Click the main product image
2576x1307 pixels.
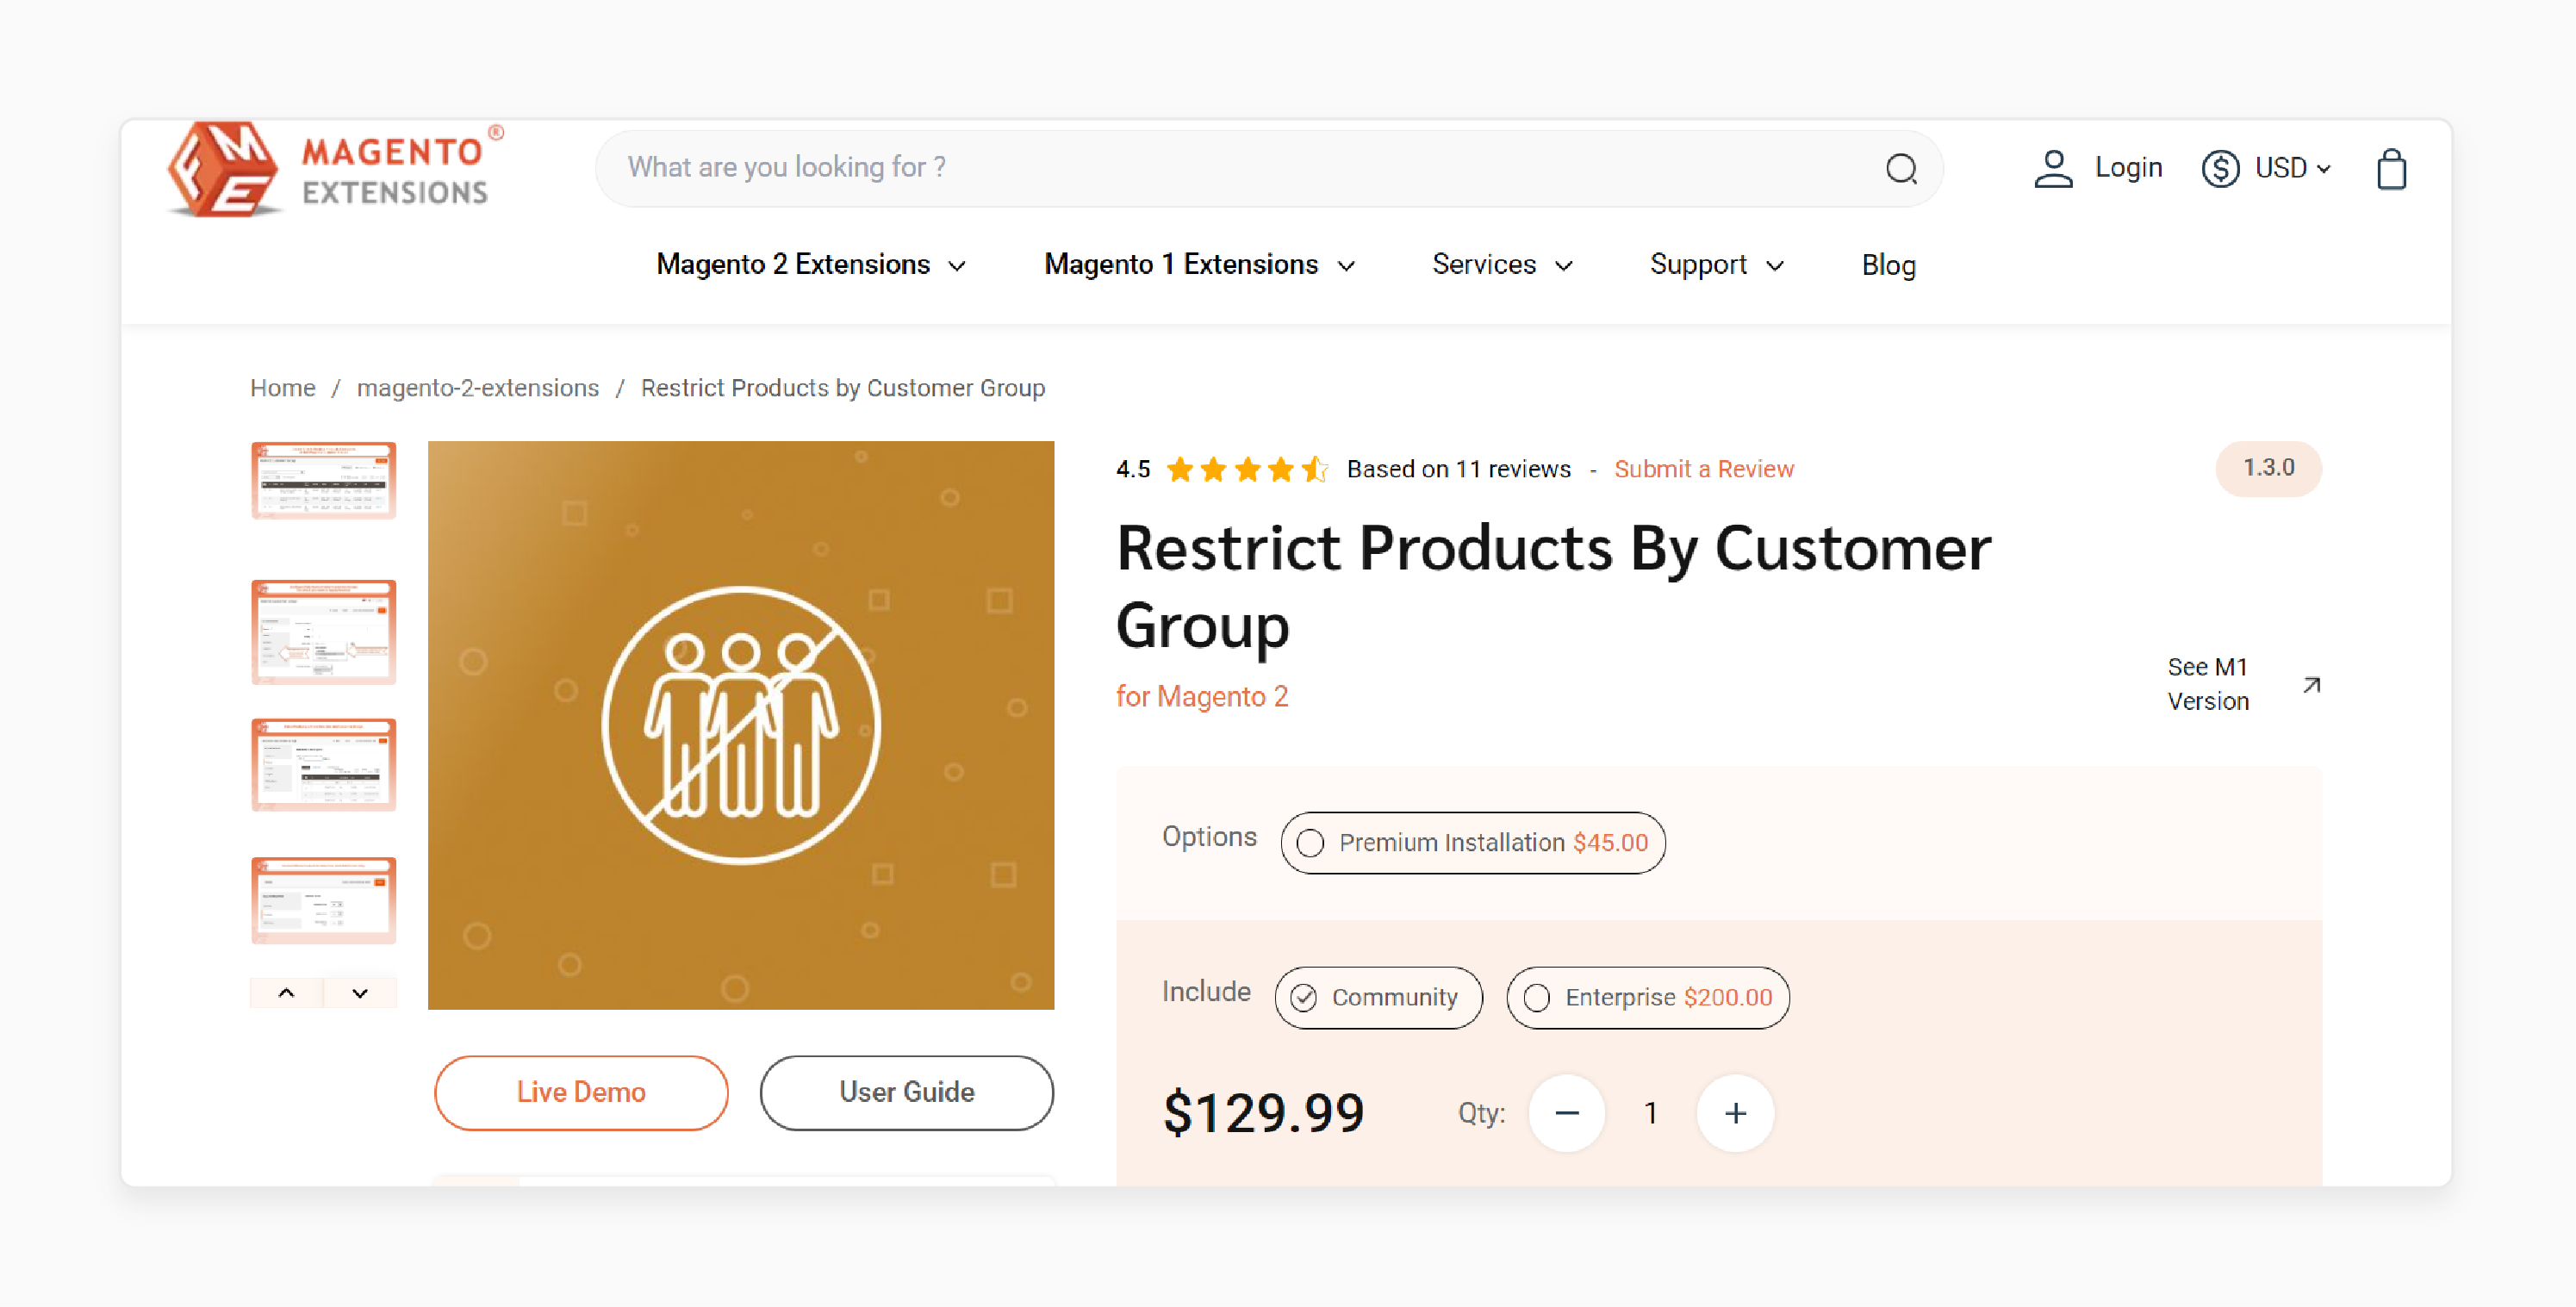tap(741, 725)
